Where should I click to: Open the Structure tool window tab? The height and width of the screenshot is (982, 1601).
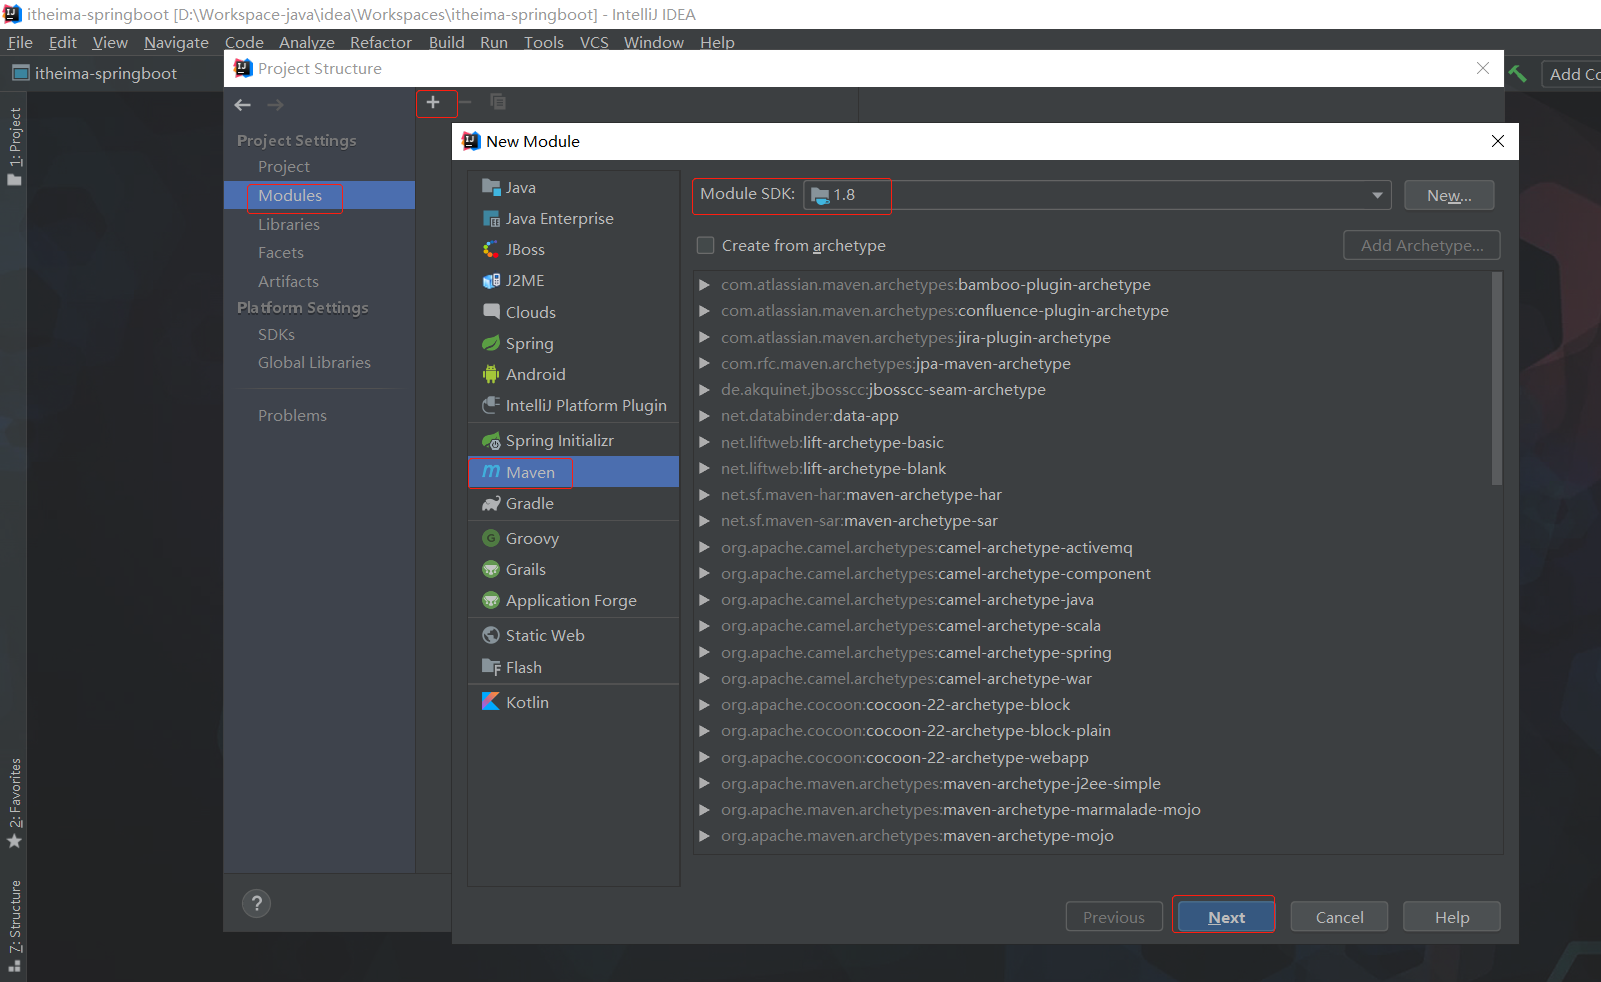(14, 927)
